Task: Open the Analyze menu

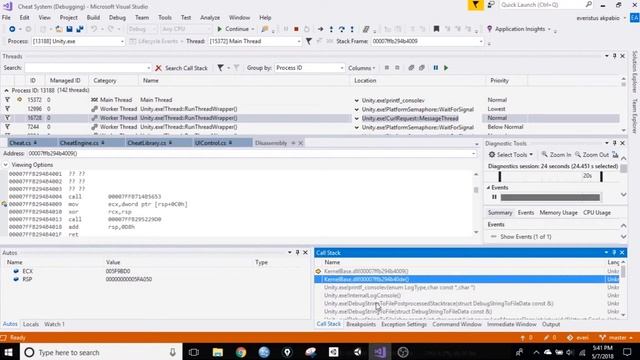Action: (x=210, y=18)
